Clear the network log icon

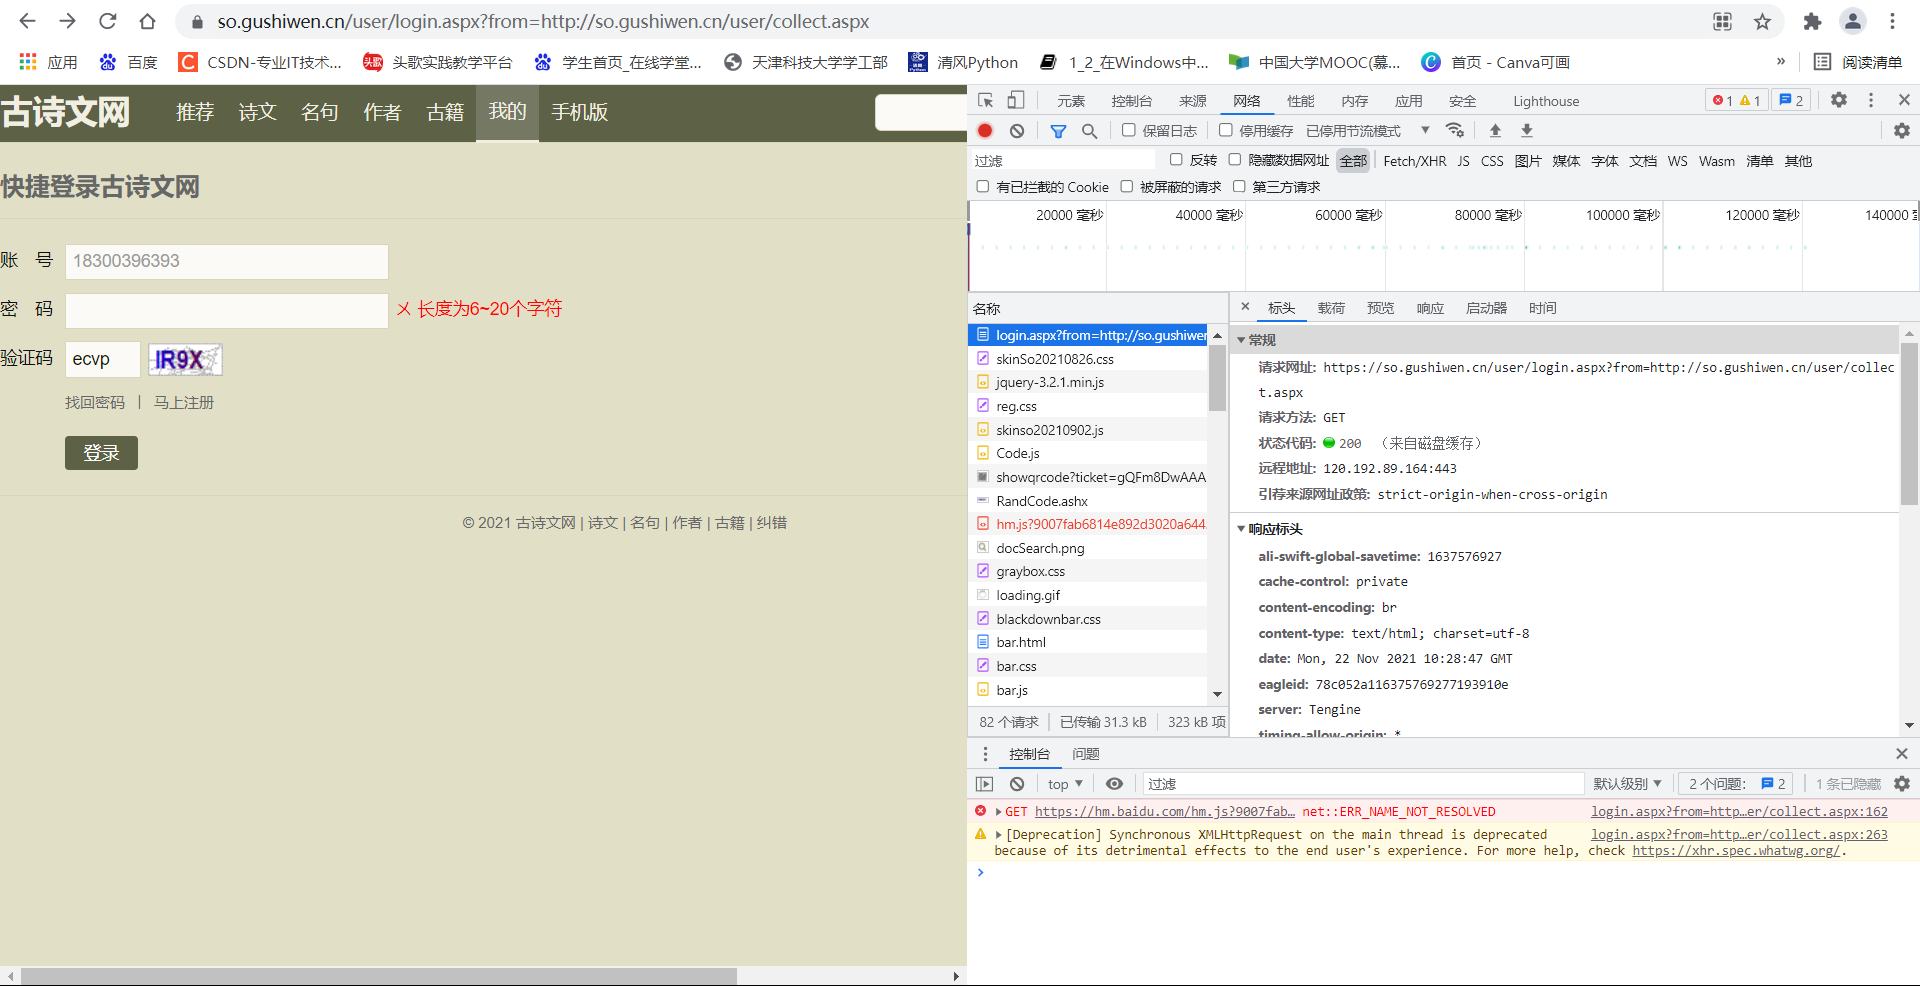point(1017,130)
